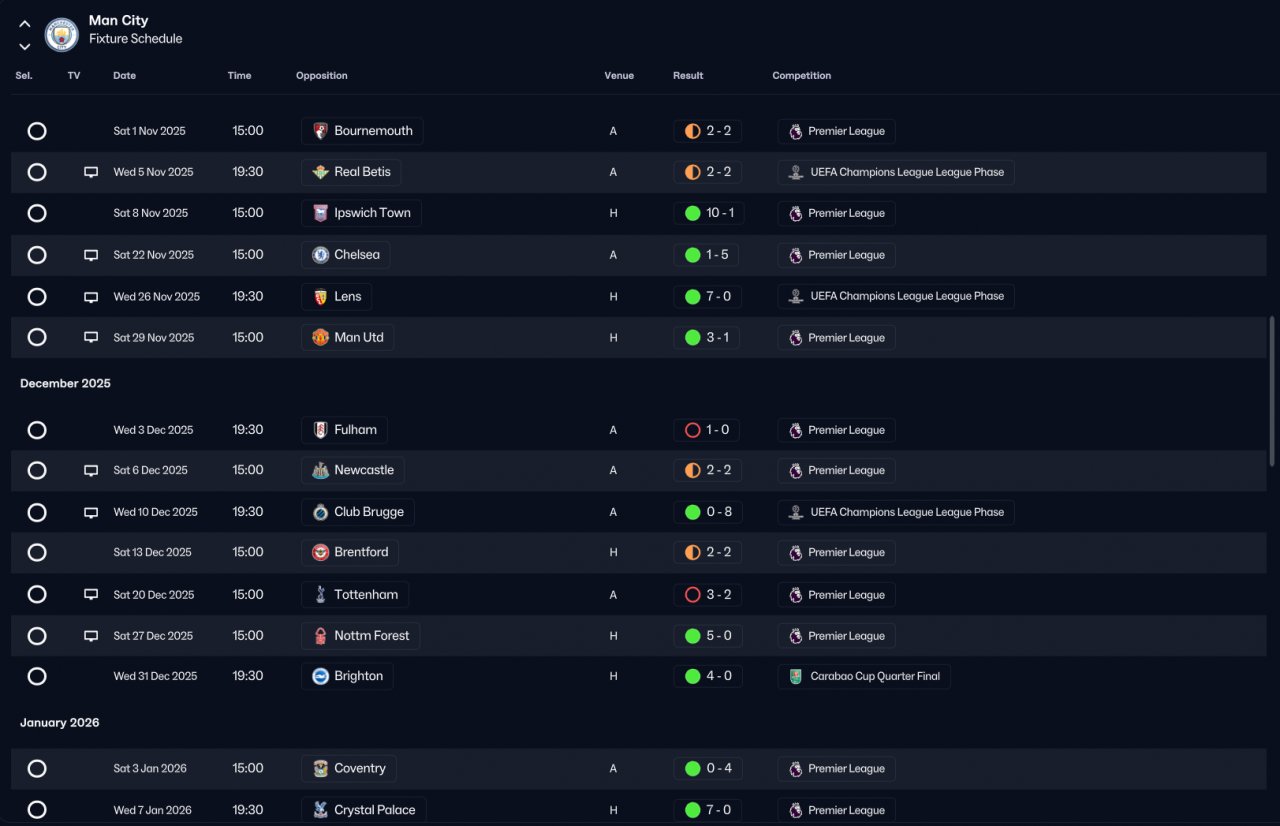Sort by Competition column header
The image size is (1280, 826).
pos(802,76)
